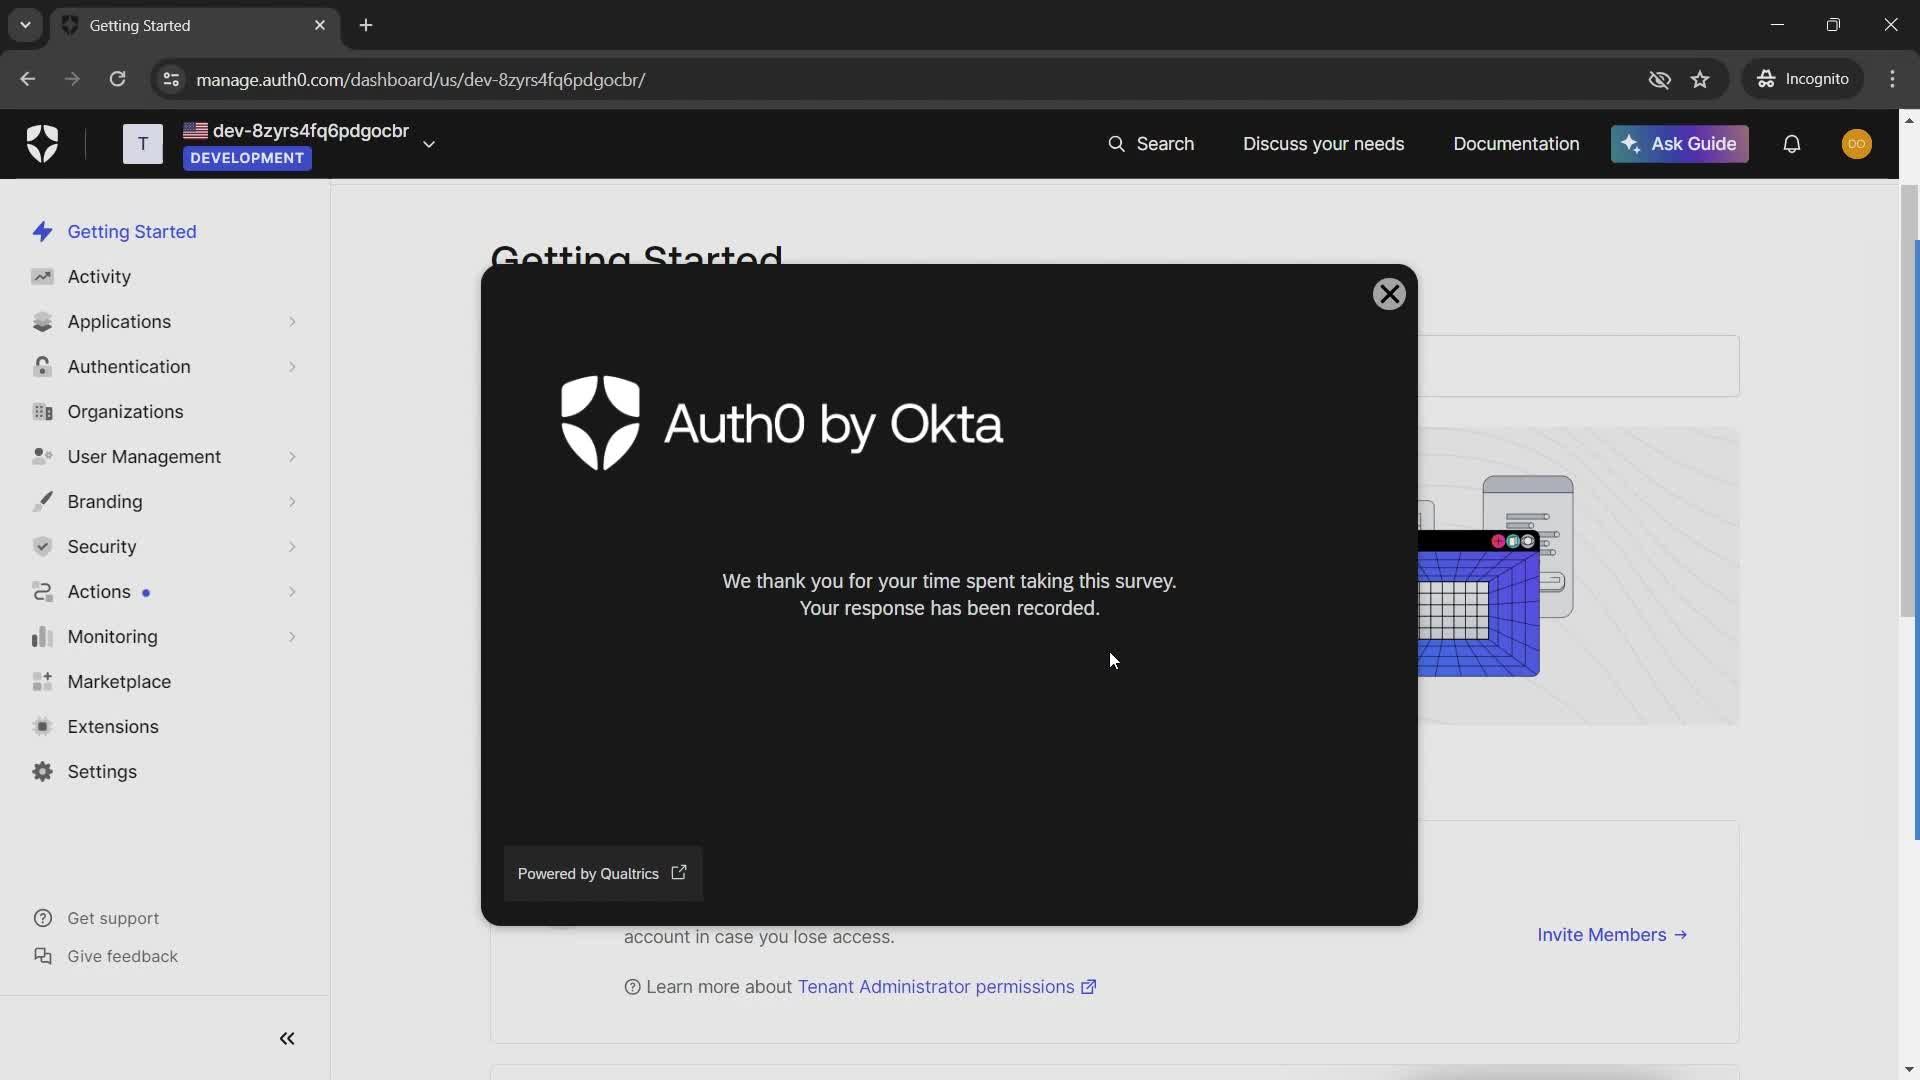
Task: Select Getting Started in sidebar
Action: tap(132, 231)
